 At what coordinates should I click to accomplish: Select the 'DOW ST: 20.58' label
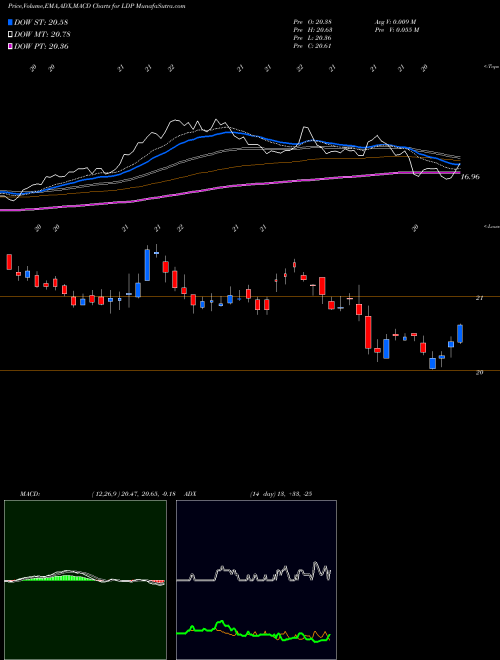(x=41, y=22)
